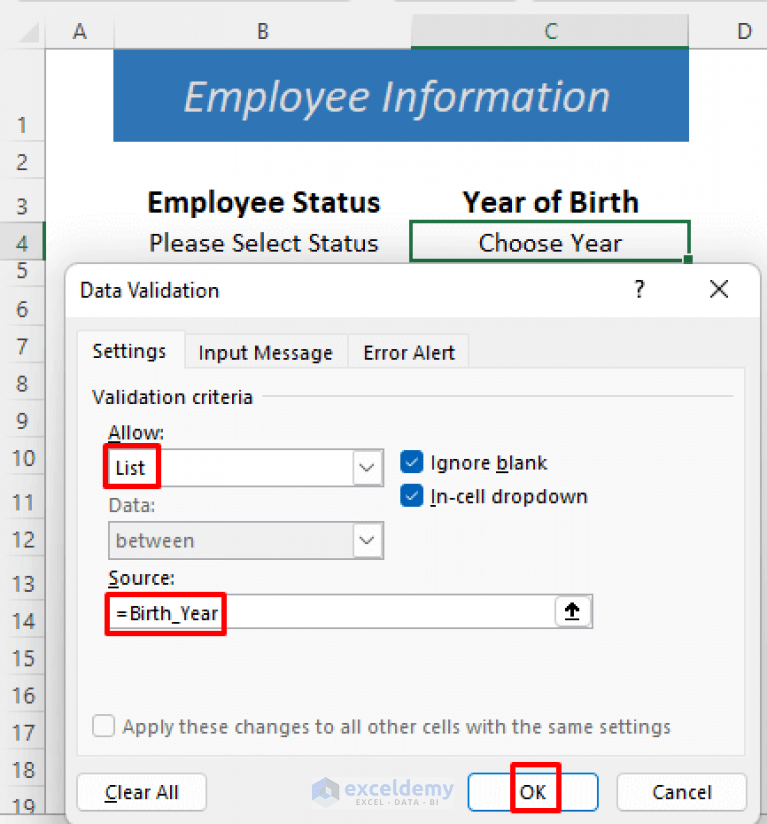Image resolution: width=767 pixels, height=824 pixels.
Task: Click the Clear All button
Action: click(141, 791)
